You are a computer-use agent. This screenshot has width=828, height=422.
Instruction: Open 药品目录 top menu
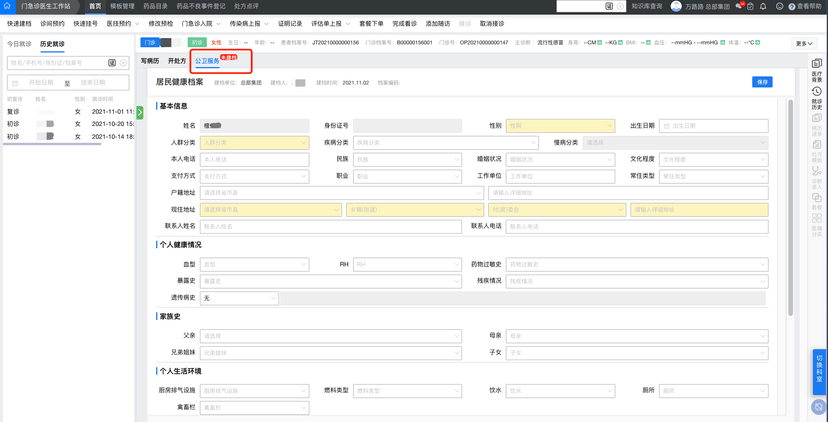coord(154,6)
